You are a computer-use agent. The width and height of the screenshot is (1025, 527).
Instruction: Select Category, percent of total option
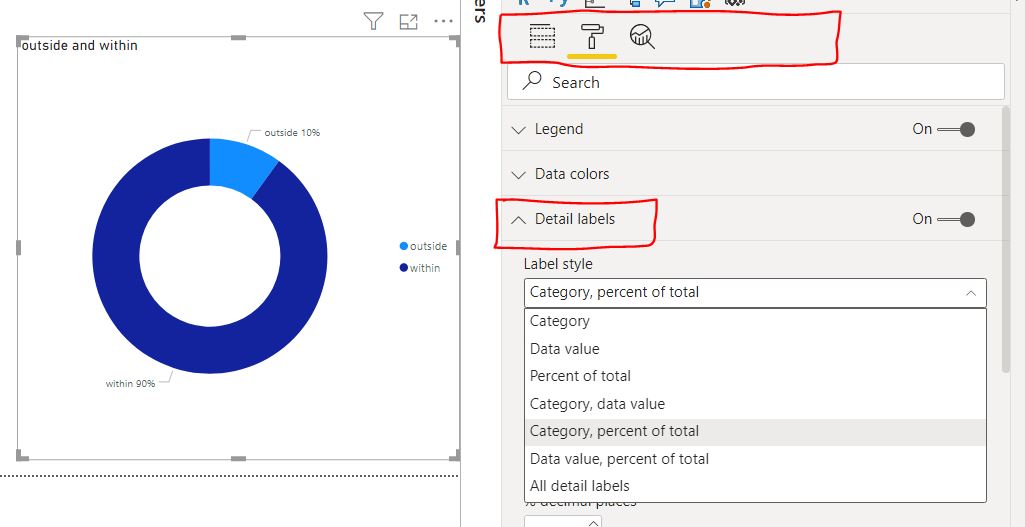point(755,432)
